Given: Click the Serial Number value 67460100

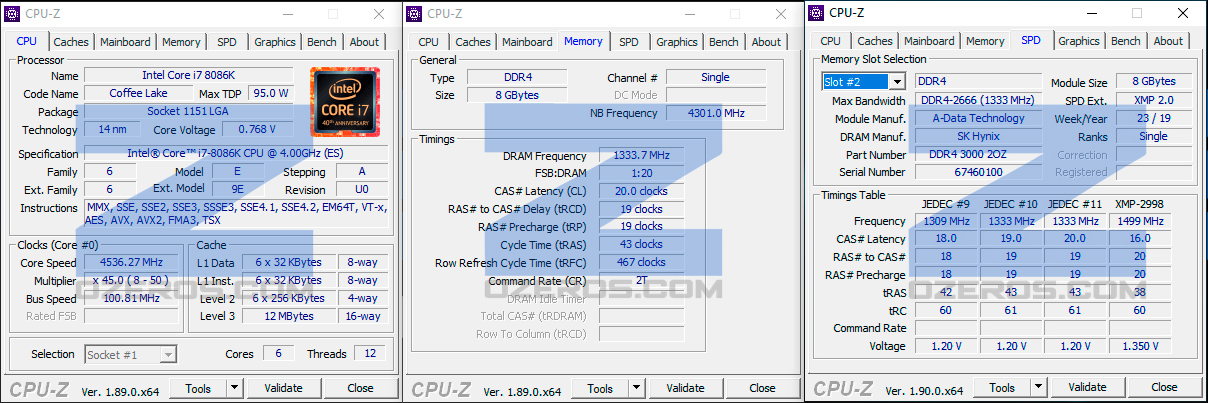Looking at the screenshot, I should pyautogui.click(x=978, y=173).
